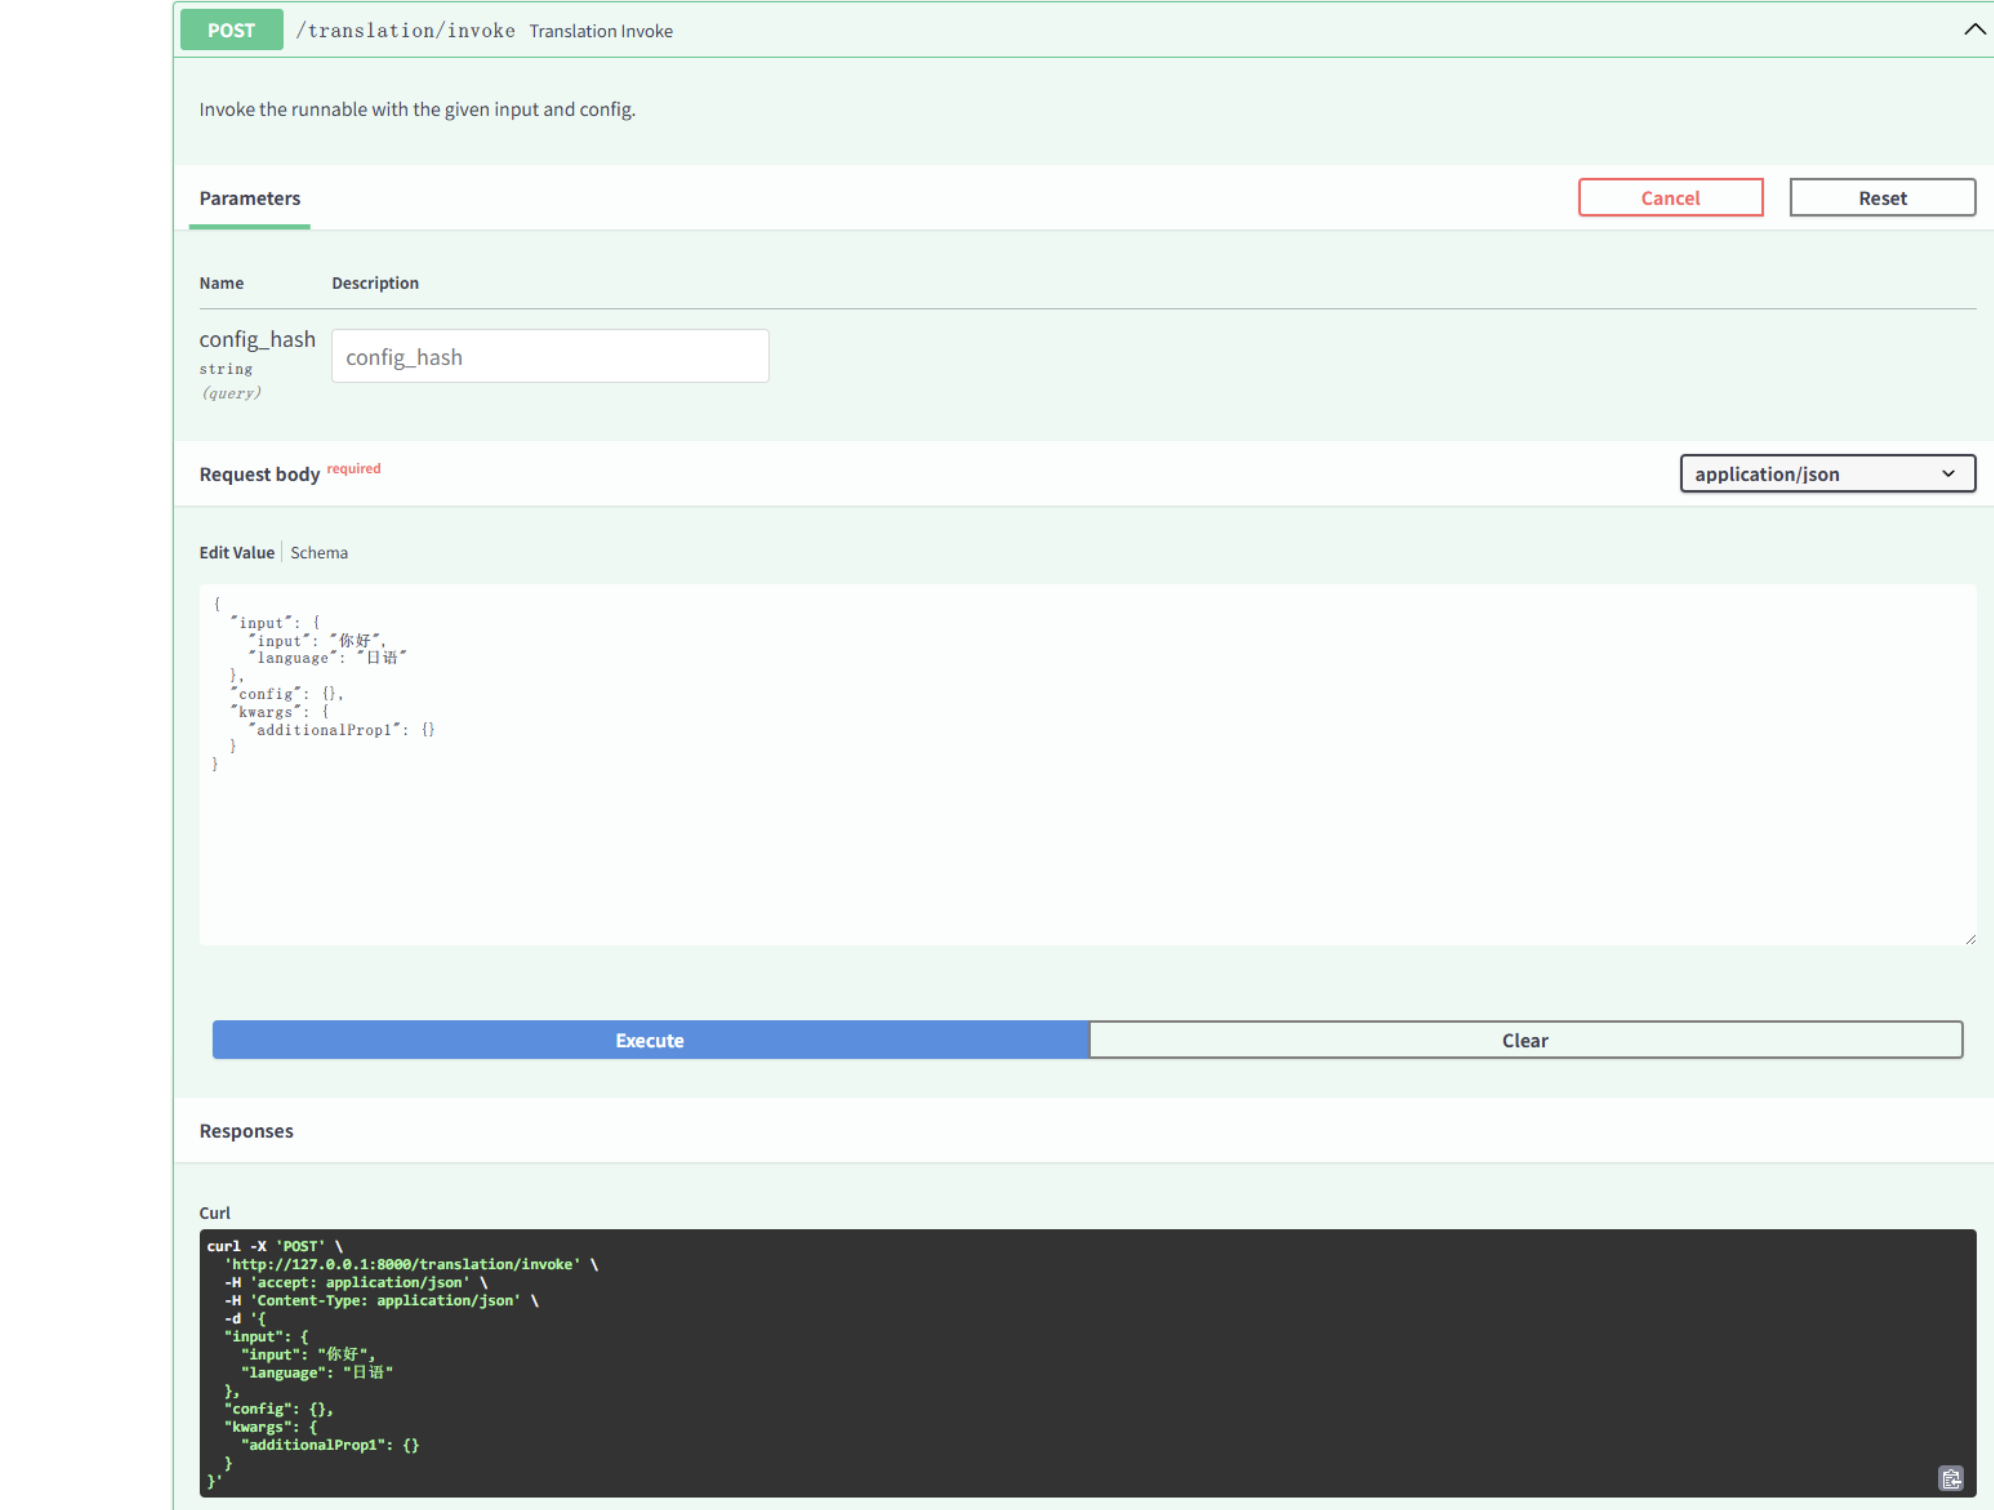Click the Responses section heading

246,1131
